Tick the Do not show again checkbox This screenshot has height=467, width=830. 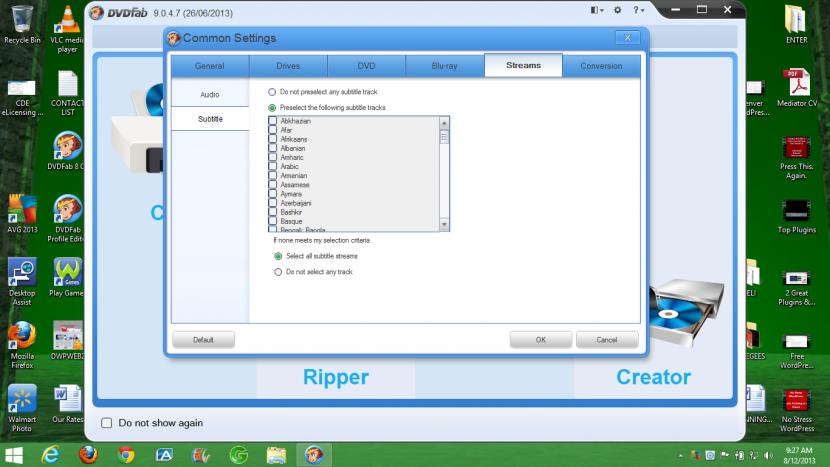click(x=106, y=423)
